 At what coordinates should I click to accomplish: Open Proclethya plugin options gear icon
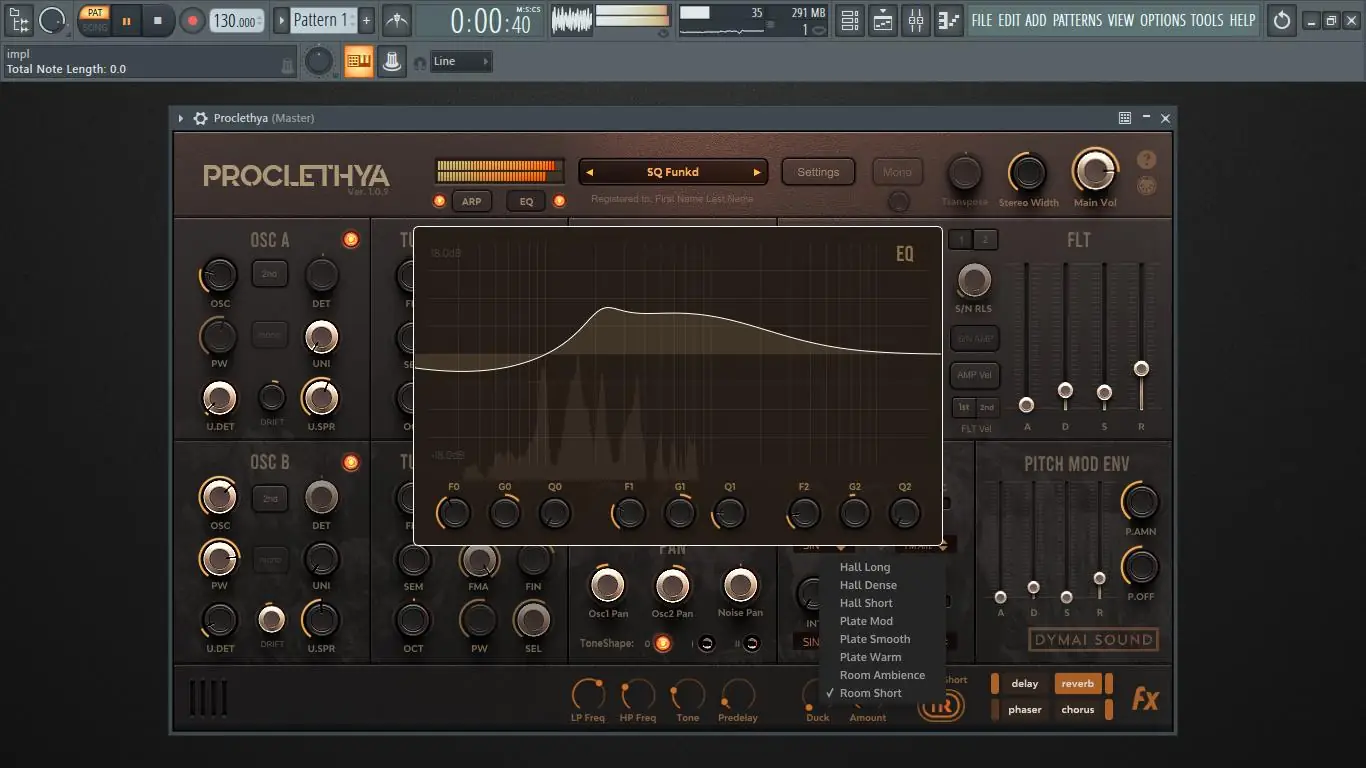[200, 118]
